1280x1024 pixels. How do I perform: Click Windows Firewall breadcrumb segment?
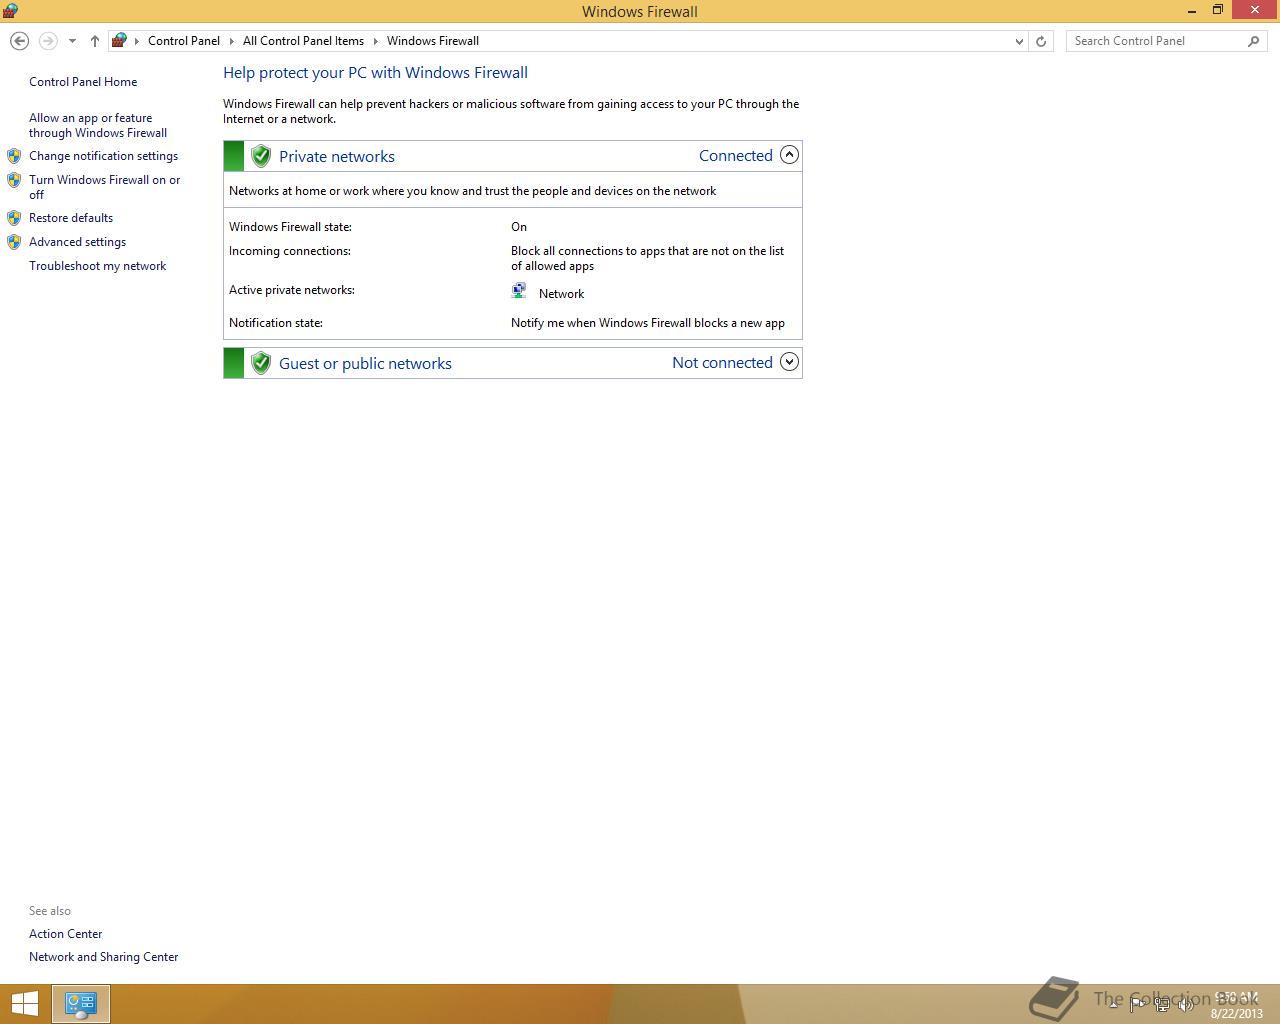coord(433,41)
